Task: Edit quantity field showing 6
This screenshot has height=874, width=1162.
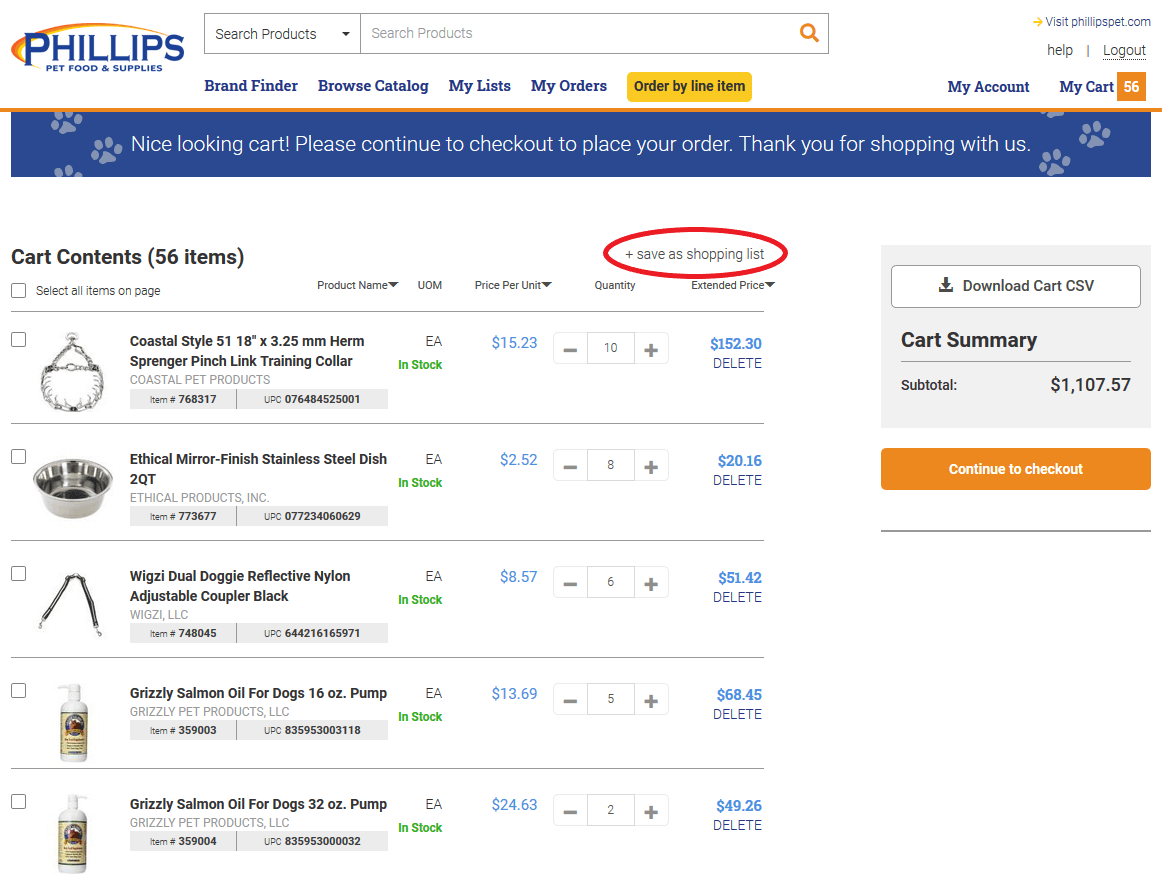Action: [611, 583]
